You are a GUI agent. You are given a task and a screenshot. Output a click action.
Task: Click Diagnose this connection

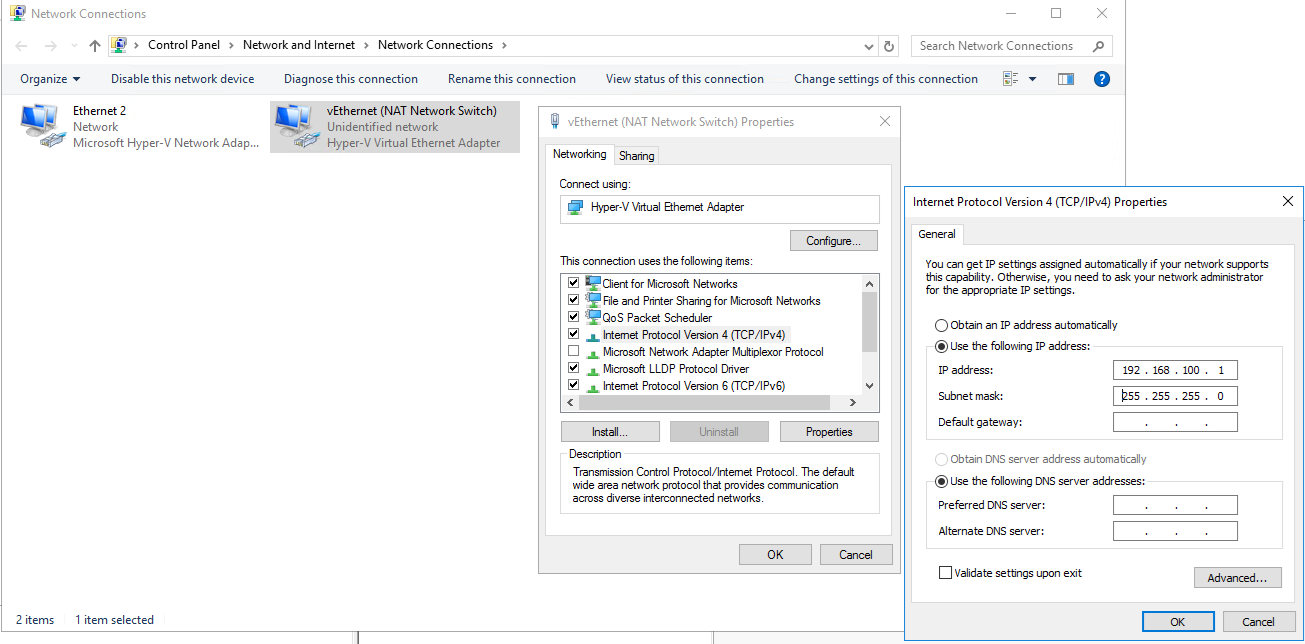tap(351, 79)
